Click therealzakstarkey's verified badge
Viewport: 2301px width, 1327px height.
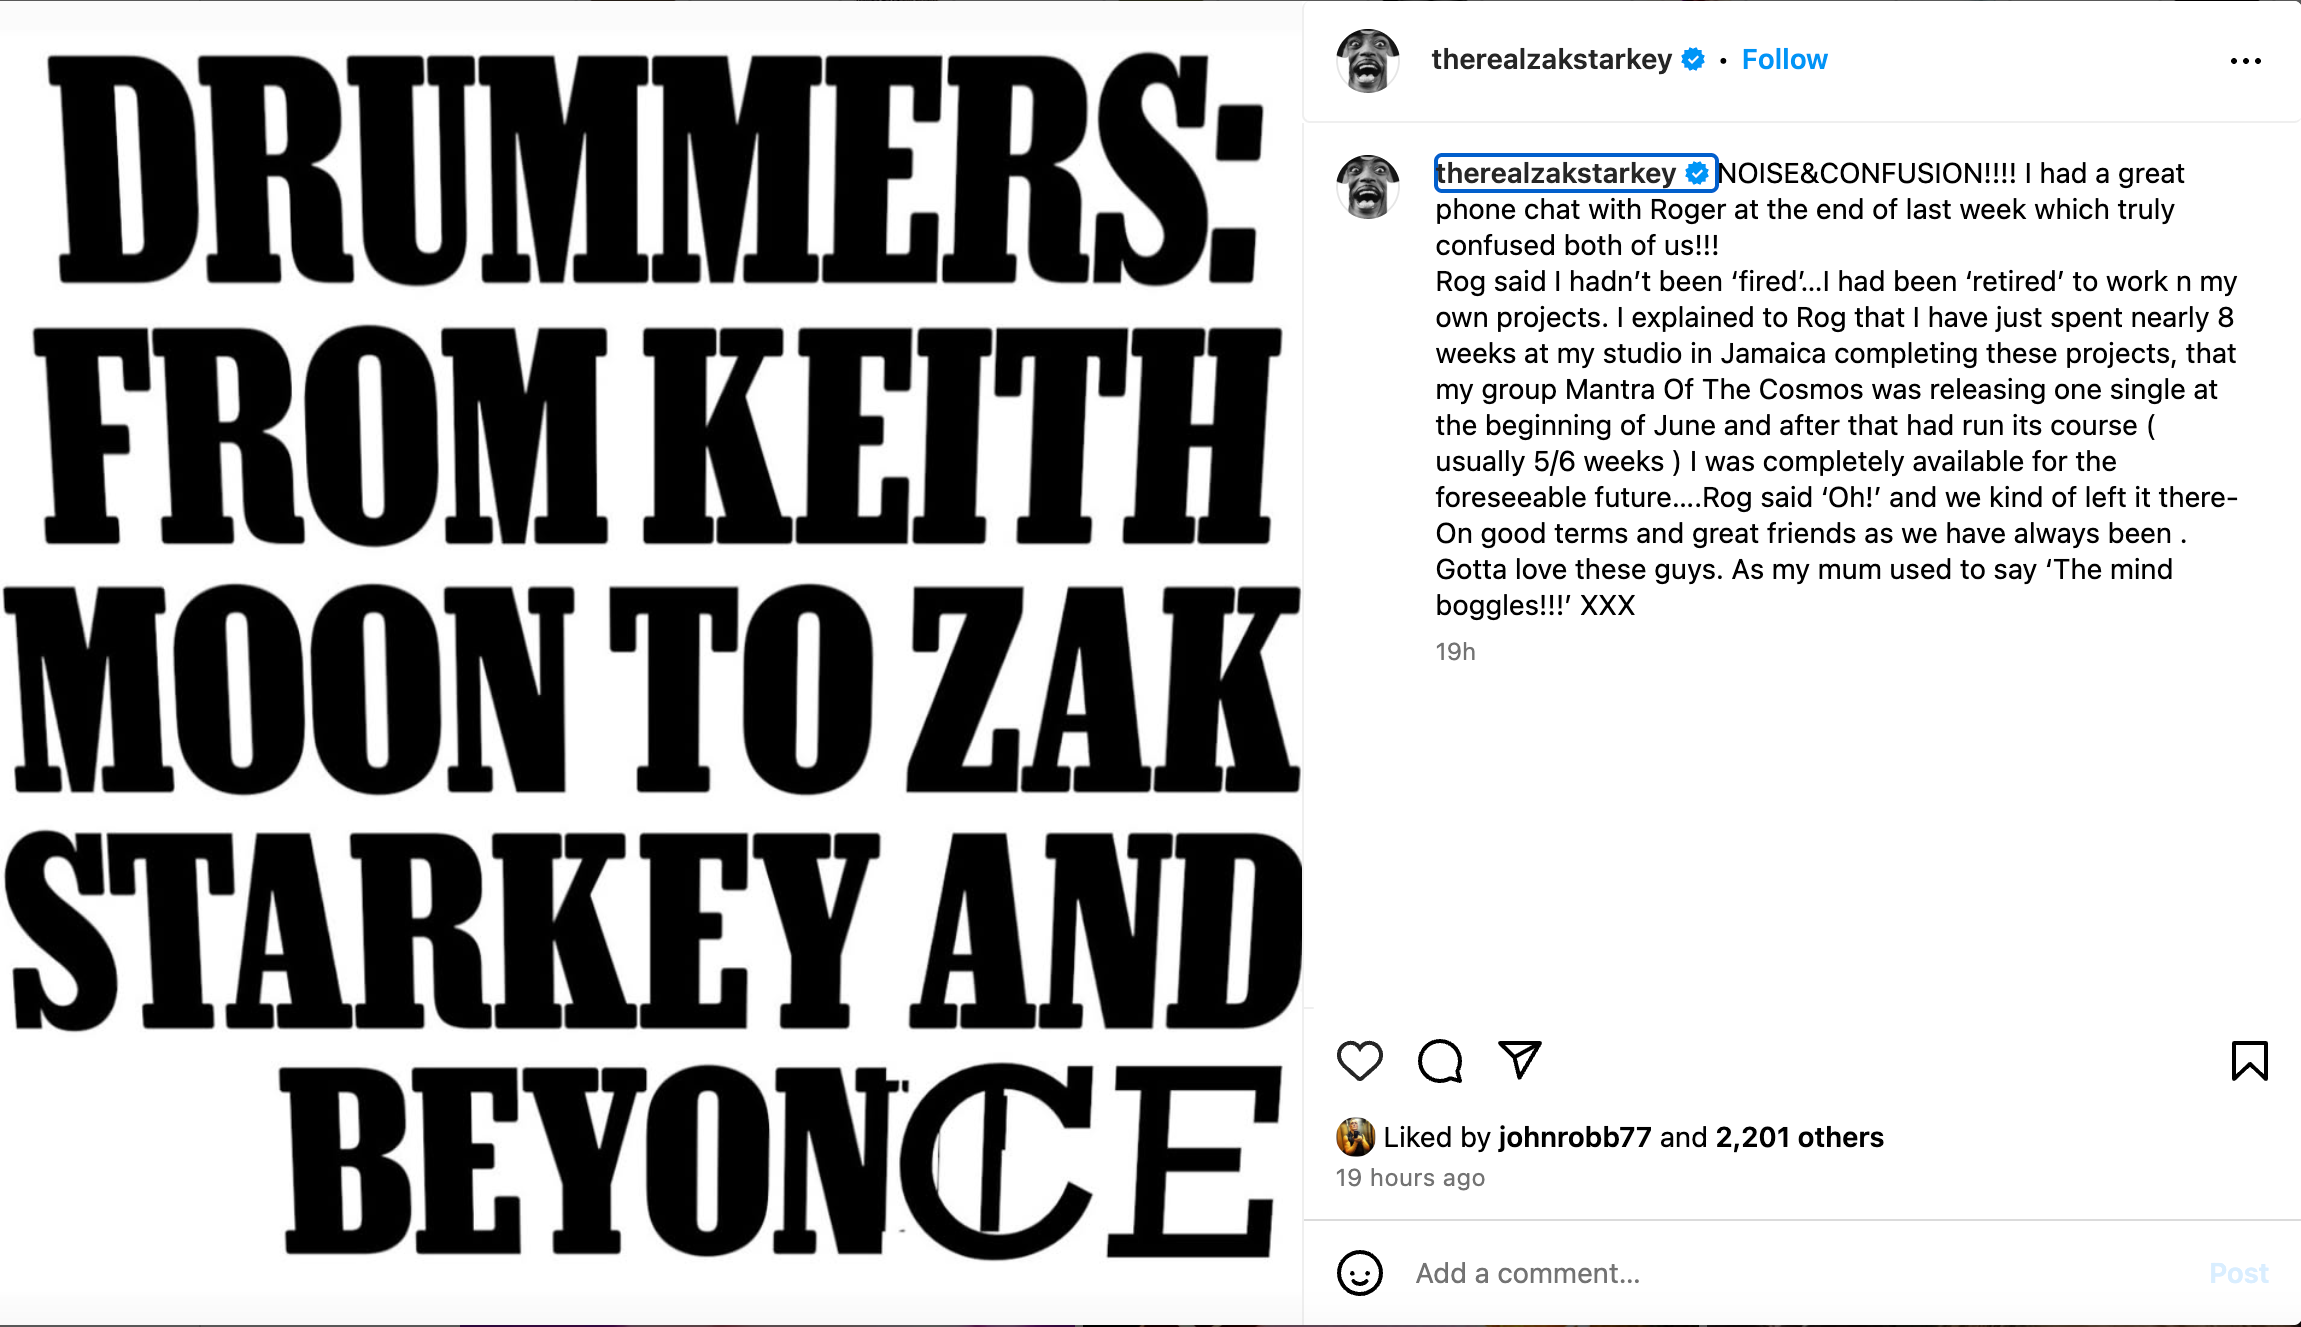(1692, 59)
